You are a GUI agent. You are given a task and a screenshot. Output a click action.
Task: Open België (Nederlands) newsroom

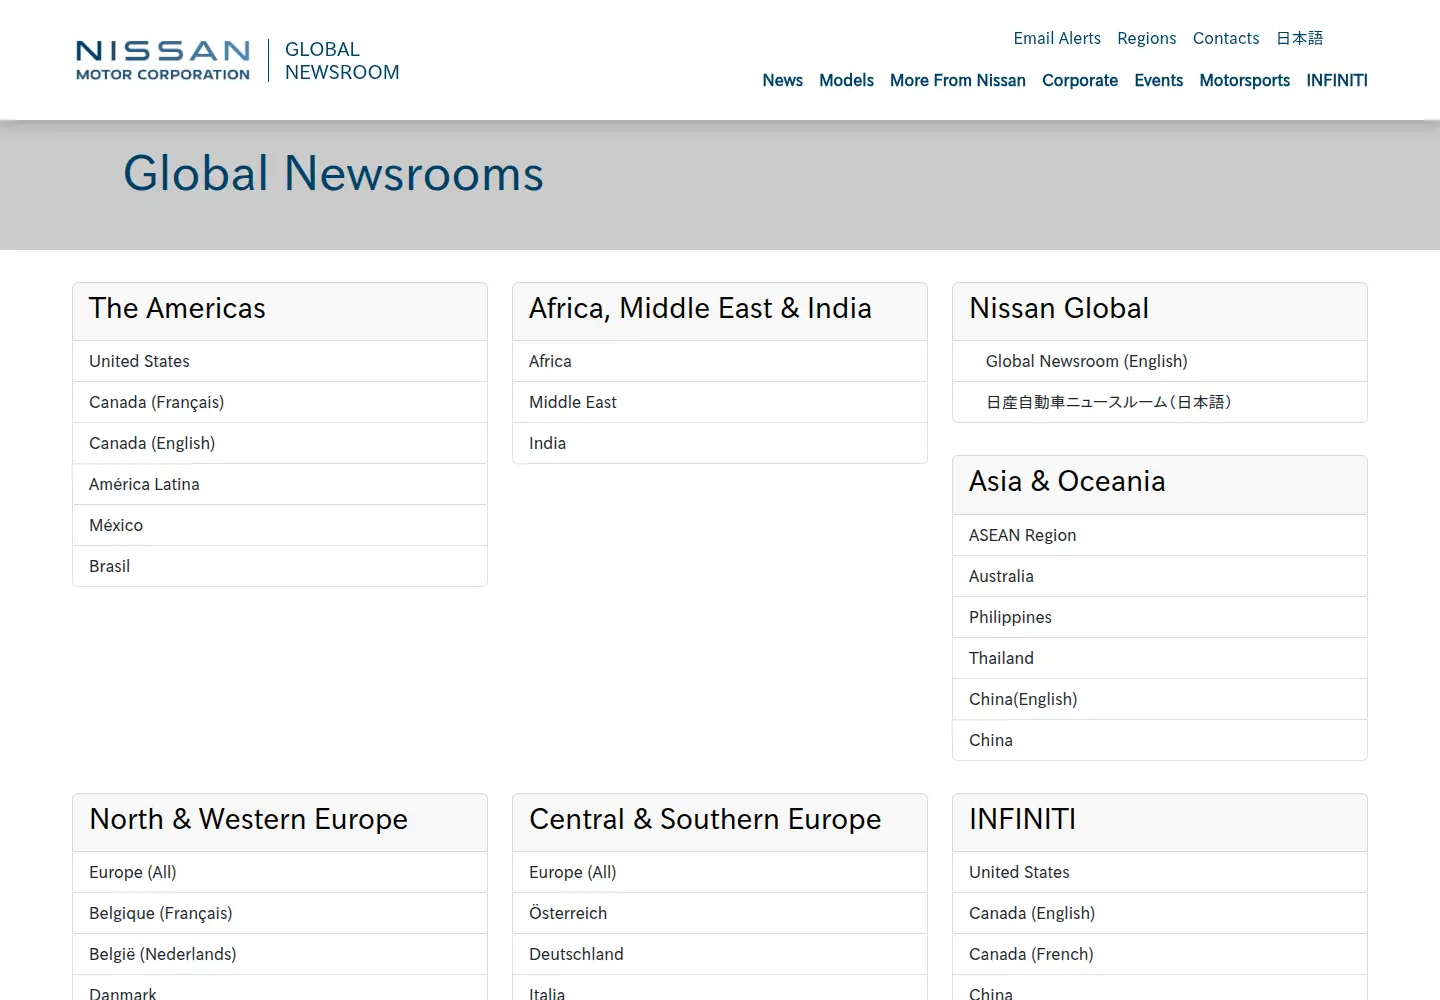pyautogui.click(x=280, y=954)
